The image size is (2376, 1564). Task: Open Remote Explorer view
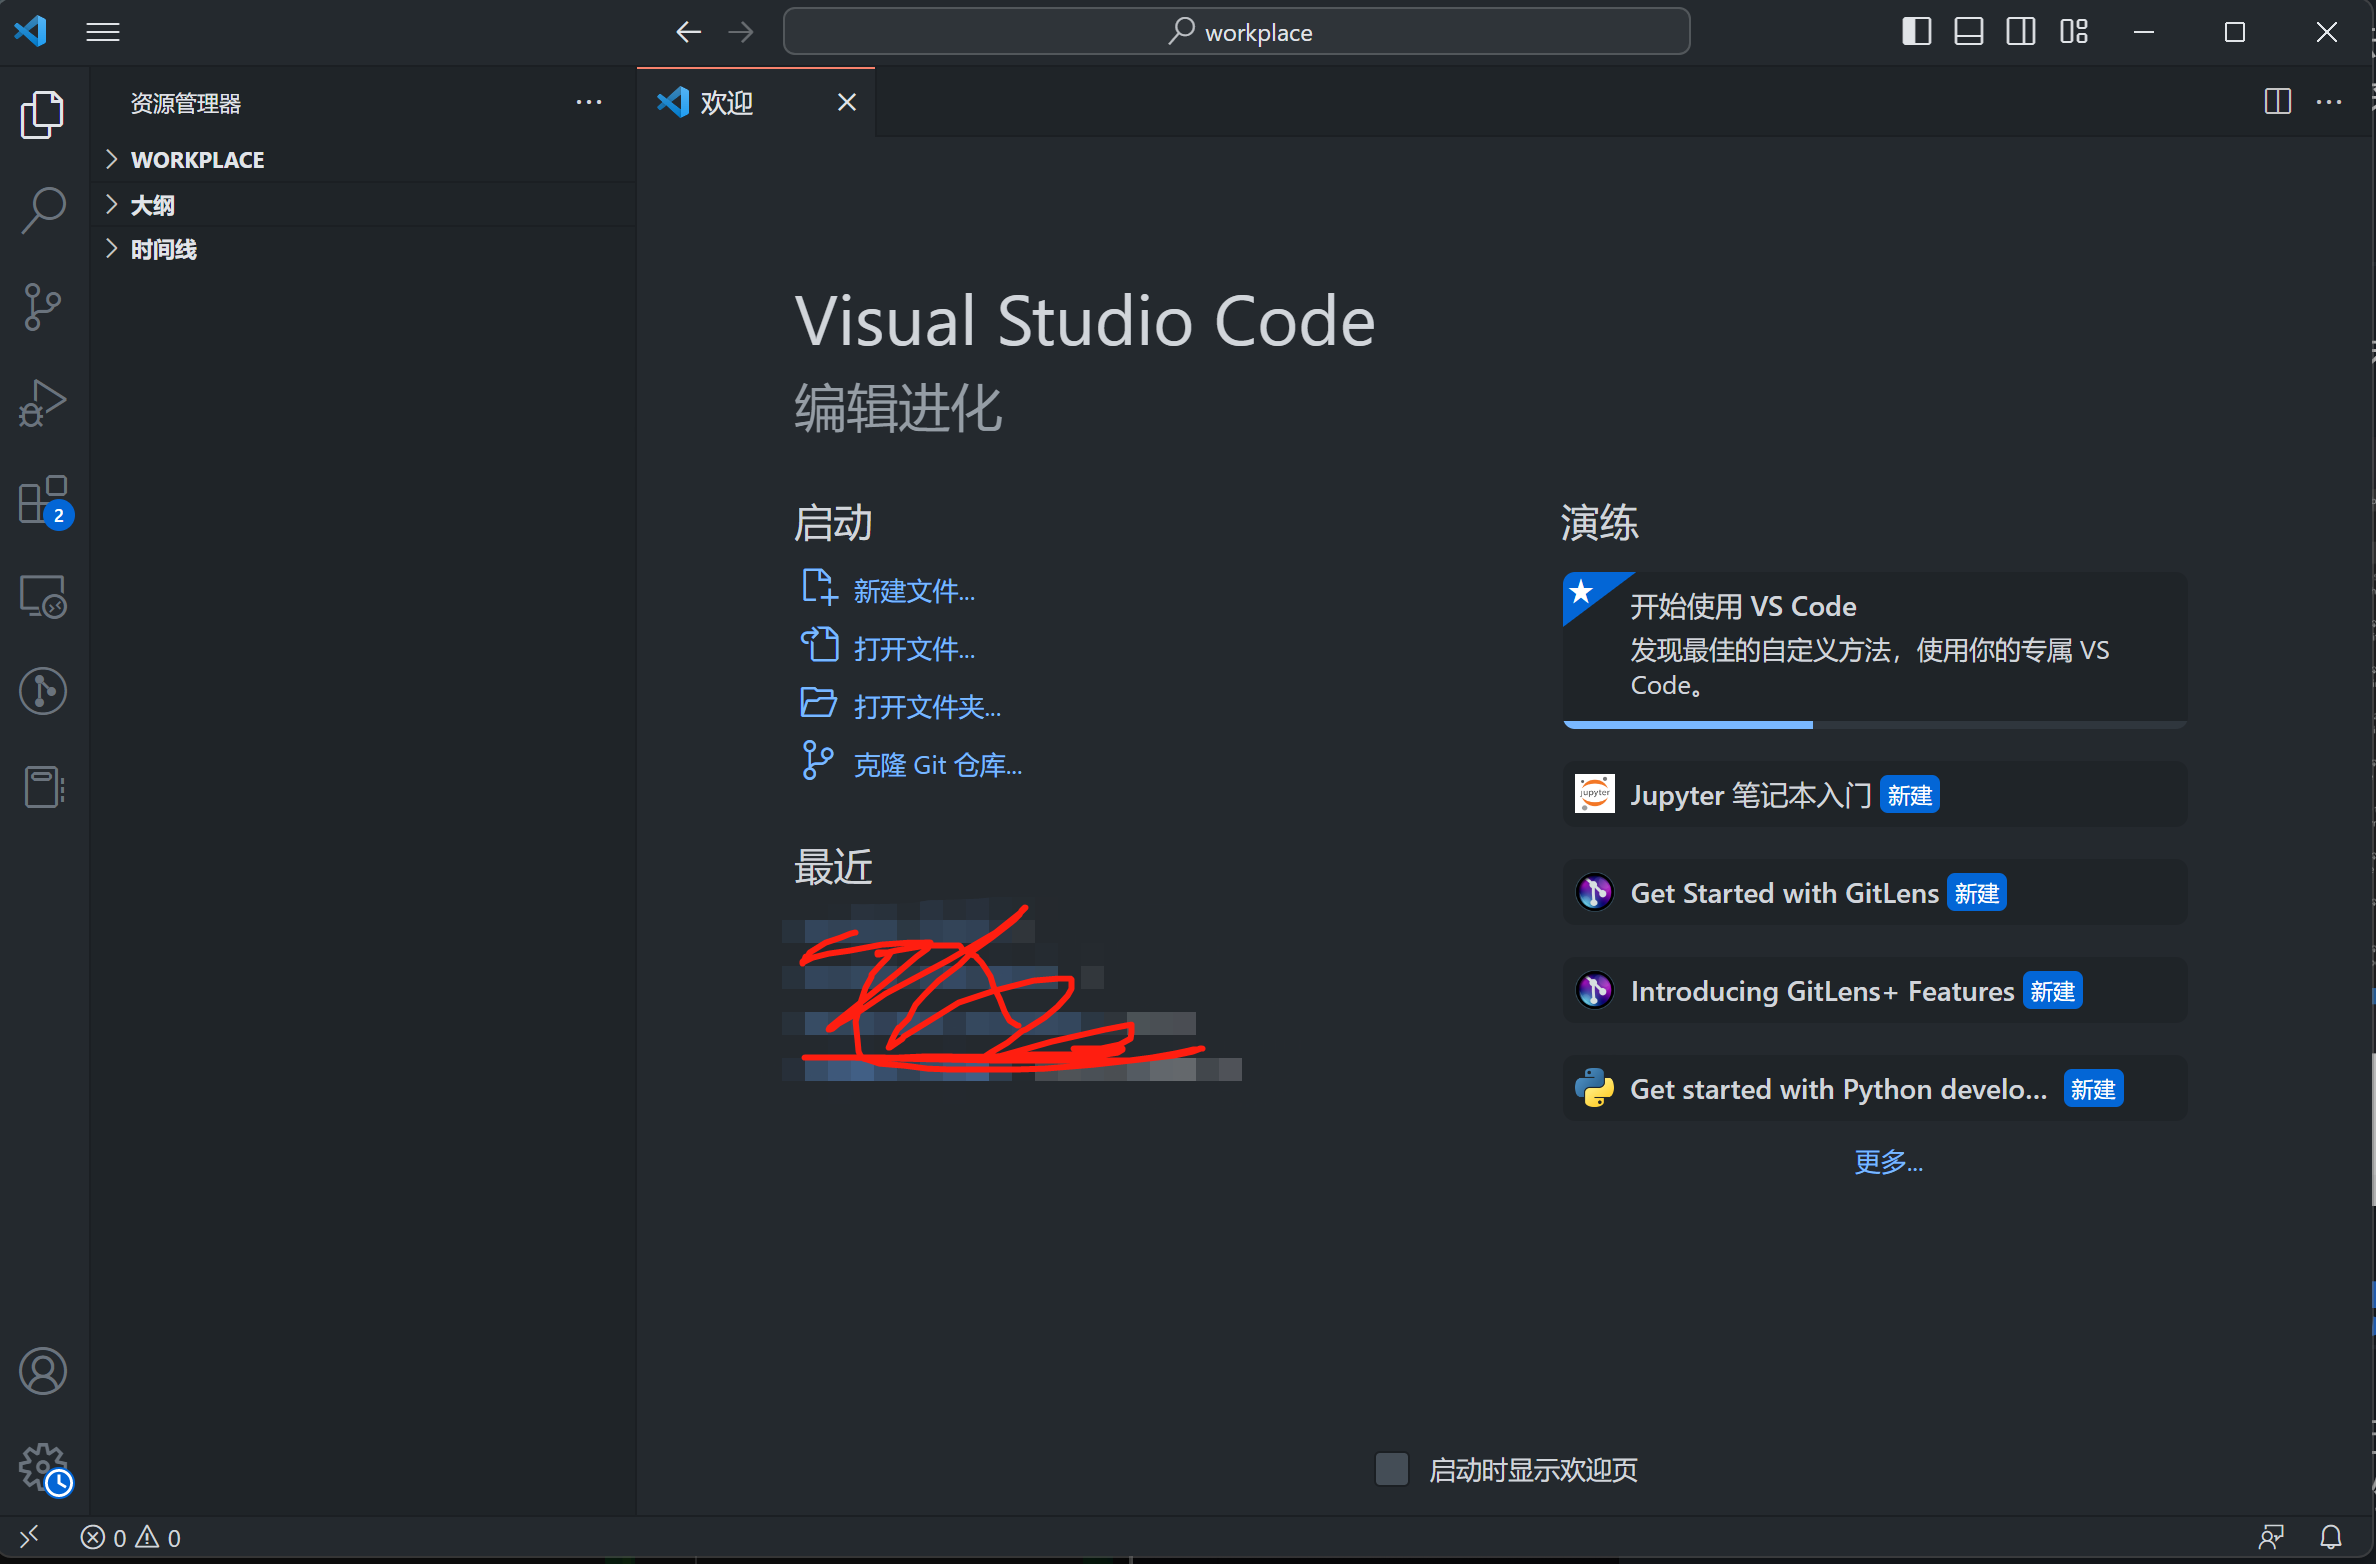pos(43,597)
